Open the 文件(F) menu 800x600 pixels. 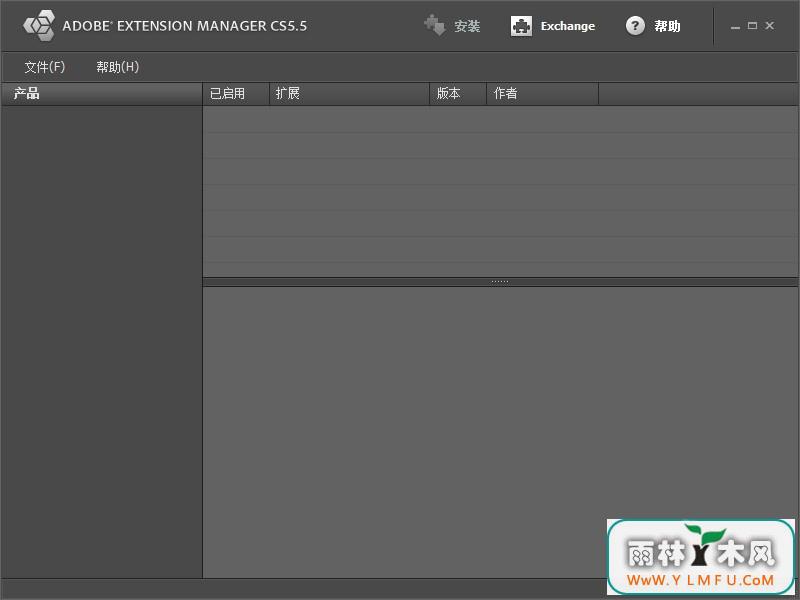point(45,67)
